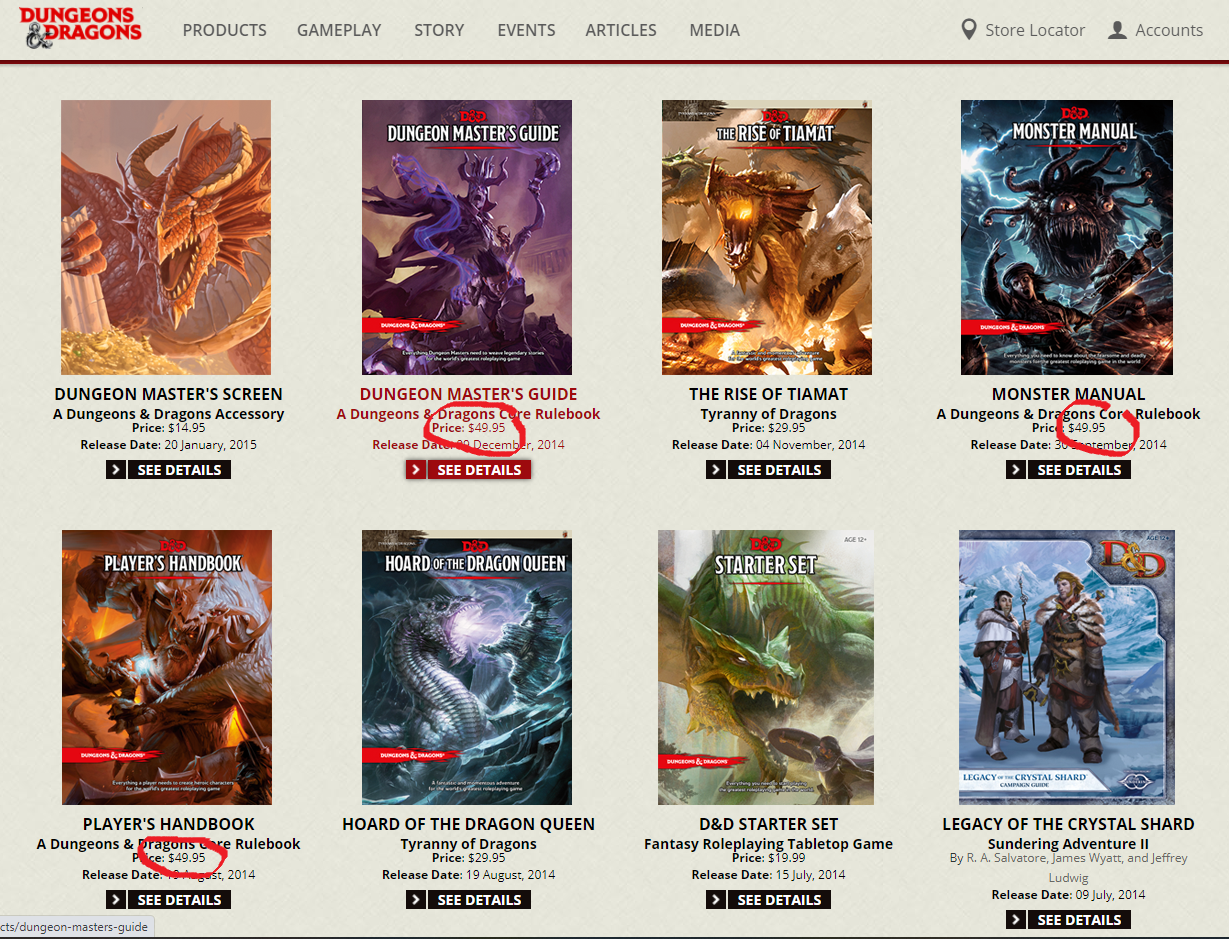Viewport: 1229px width, 939px height.
Task: Select the D&D Starter Set cover image
Action: pos(764,667)
